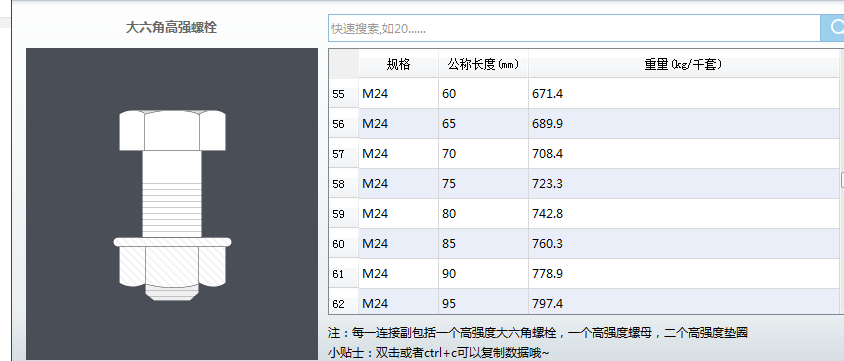Select the weight value 778.9
This screenshot has height=361, width=844.
tap(684, 274)
